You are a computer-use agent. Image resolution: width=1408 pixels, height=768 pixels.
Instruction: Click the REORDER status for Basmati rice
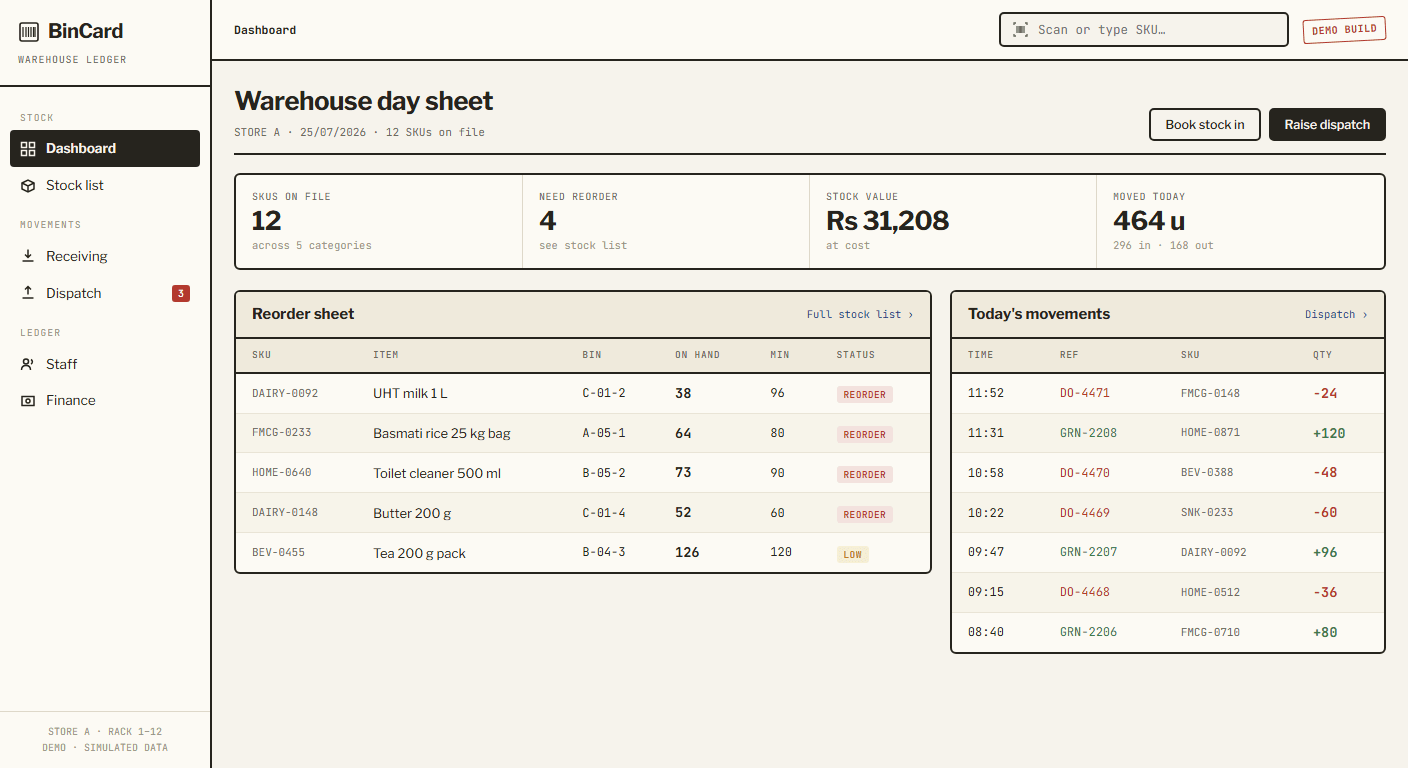click(865, 435)
